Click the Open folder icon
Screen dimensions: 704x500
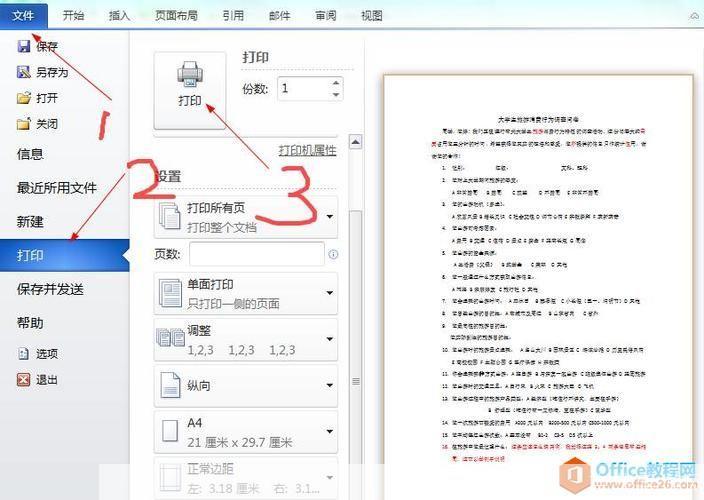tap(24, 98)
